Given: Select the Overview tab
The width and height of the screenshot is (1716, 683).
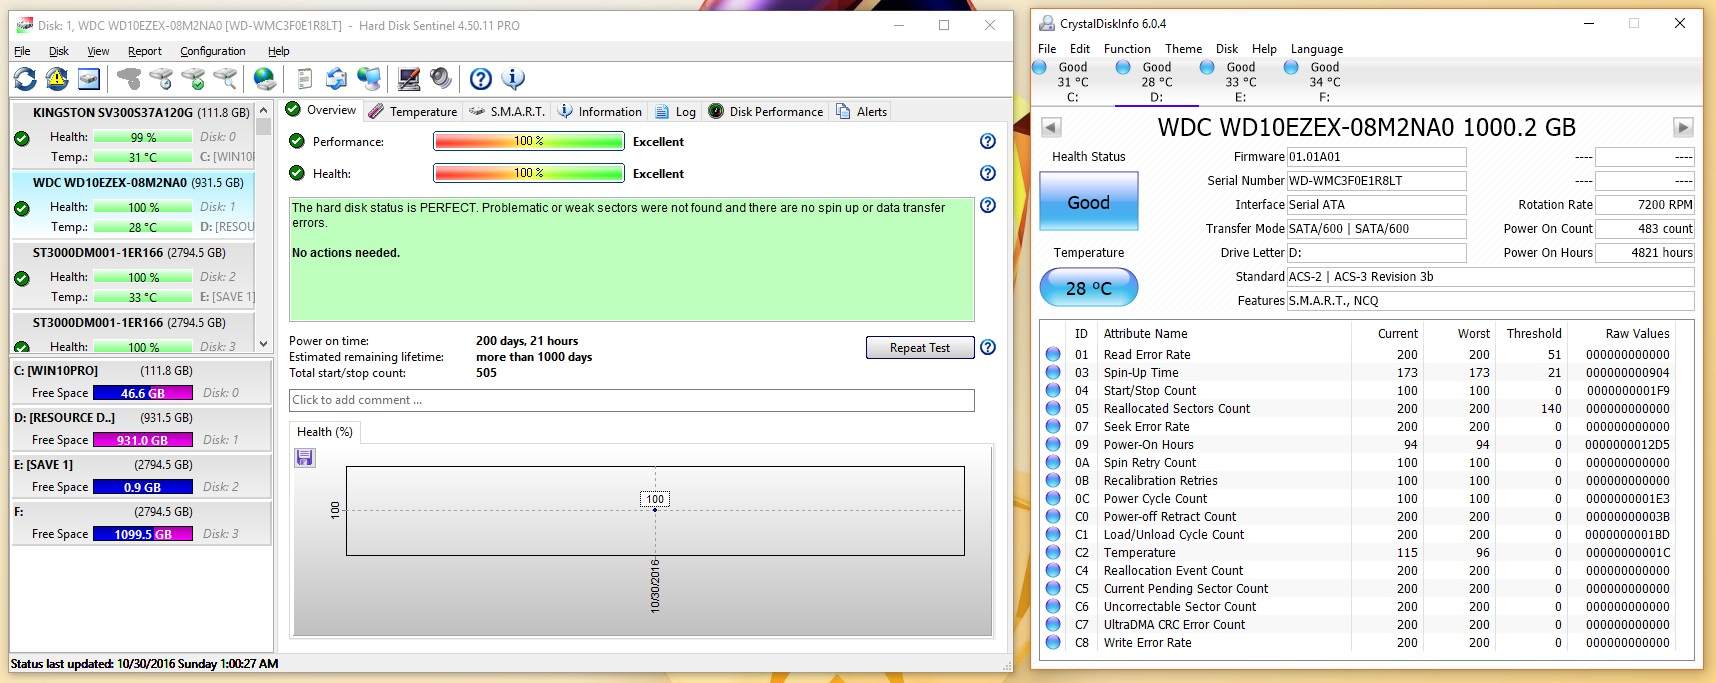Looking at the screenshot, I should coord(321,110).
